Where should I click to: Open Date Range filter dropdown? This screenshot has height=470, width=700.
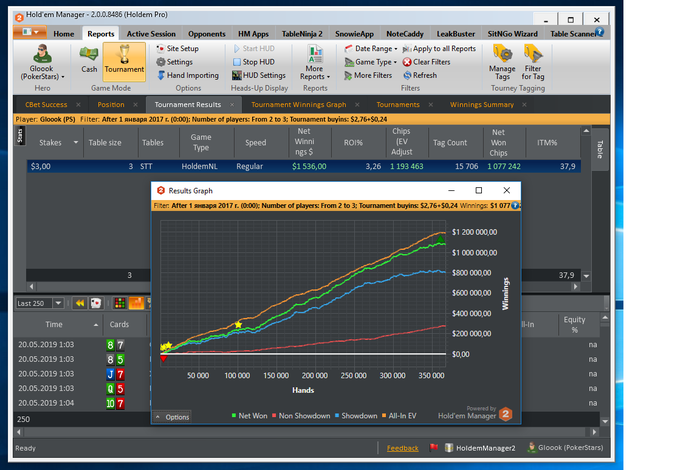pyautogui.click(x=371, y=48)
